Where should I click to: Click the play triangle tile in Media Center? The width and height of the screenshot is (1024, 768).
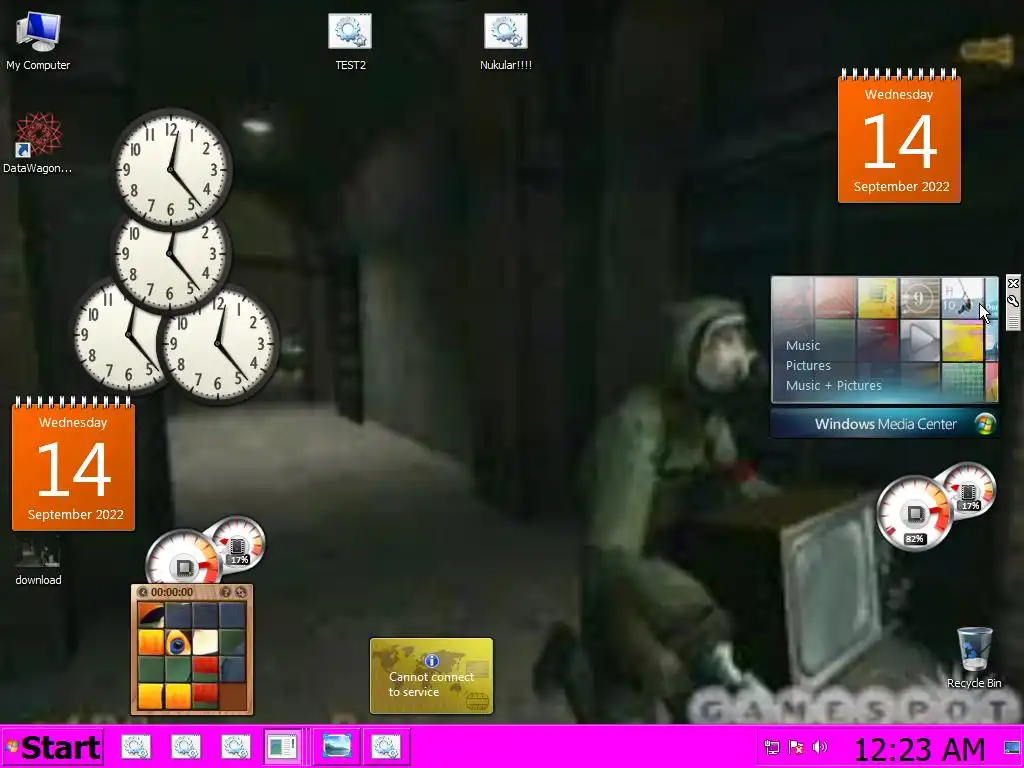coord(920,340)
